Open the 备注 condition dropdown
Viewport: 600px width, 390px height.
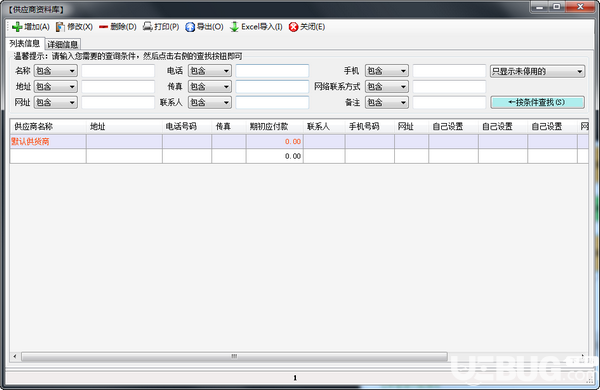pyautogui.click(x=387, y=102)
